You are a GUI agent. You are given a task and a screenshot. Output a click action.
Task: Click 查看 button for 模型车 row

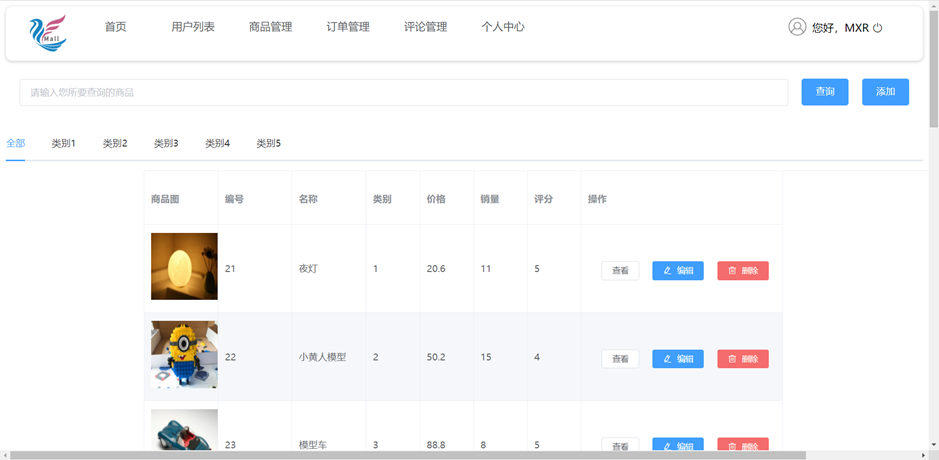(x=620, y=445)
